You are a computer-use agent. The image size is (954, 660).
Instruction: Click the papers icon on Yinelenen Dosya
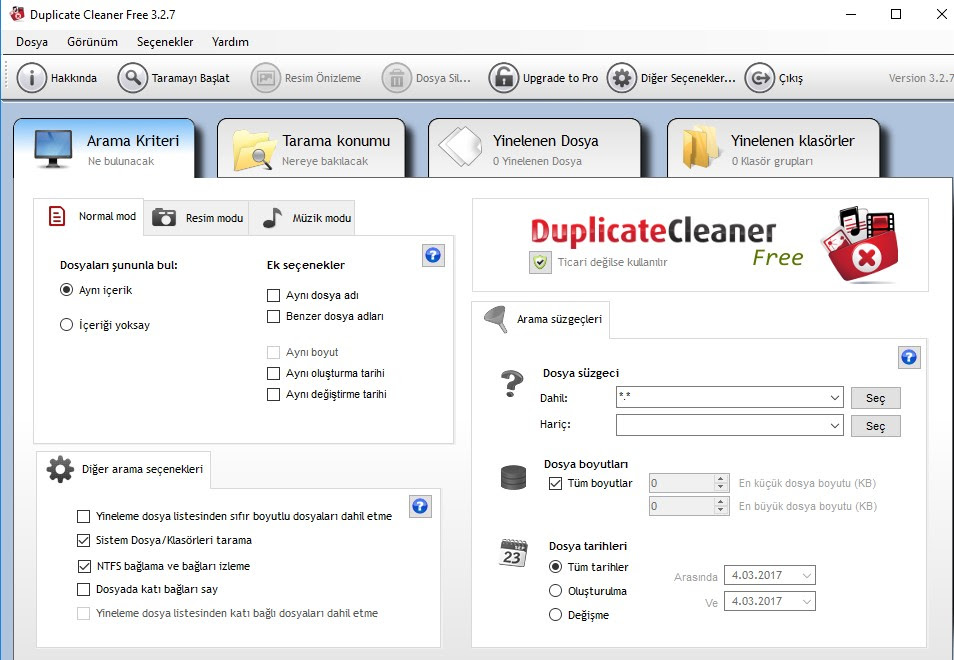(461, 147)
